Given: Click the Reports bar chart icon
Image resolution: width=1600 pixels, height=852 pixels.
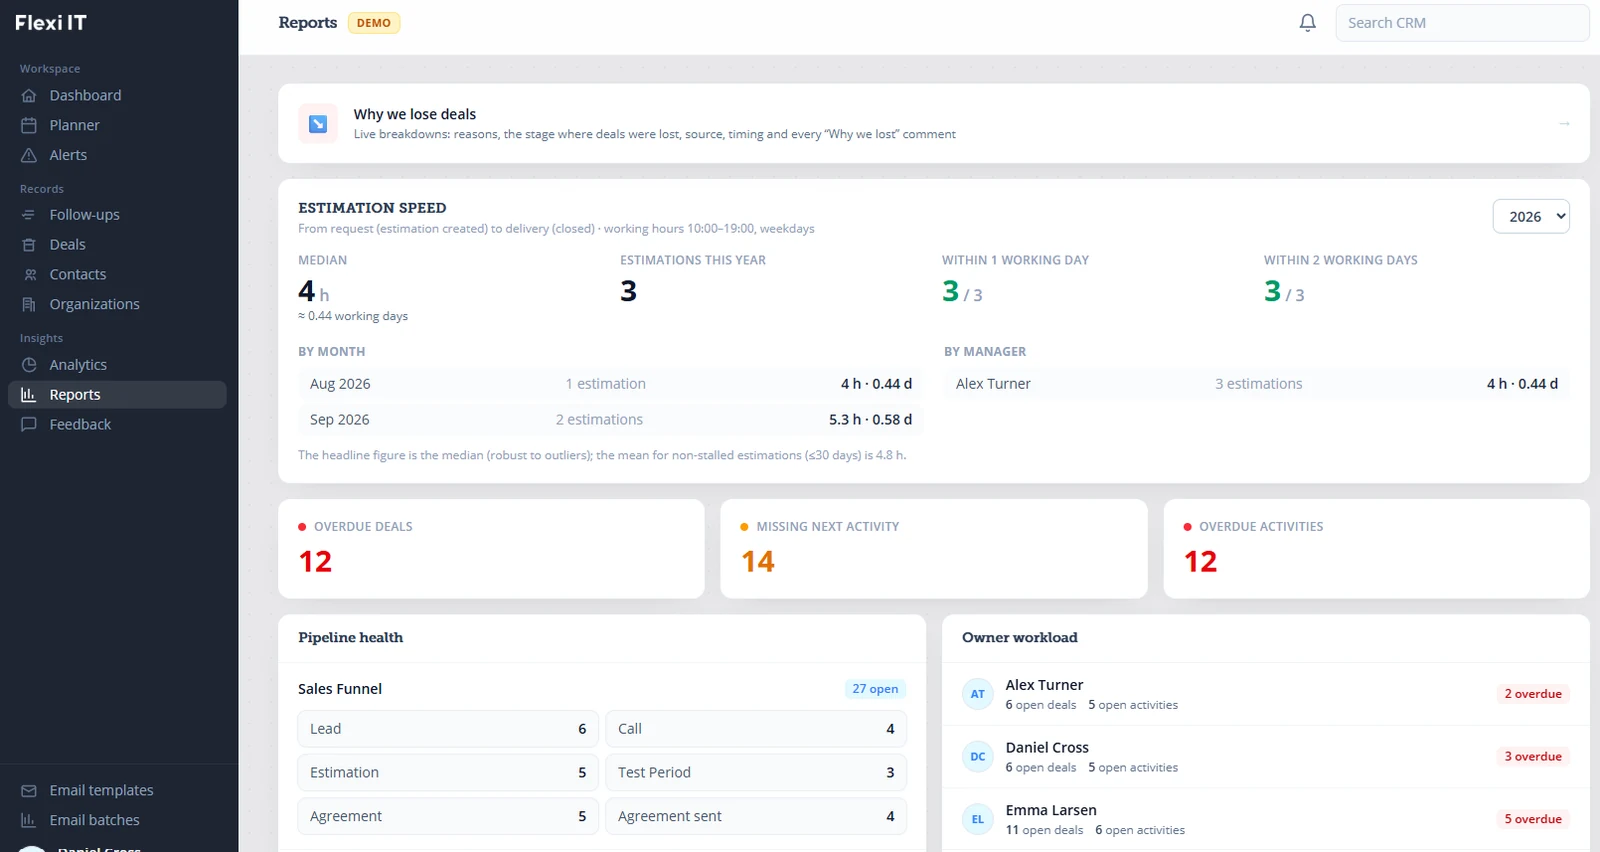Looking at the screenshot, I should [29, 395].
